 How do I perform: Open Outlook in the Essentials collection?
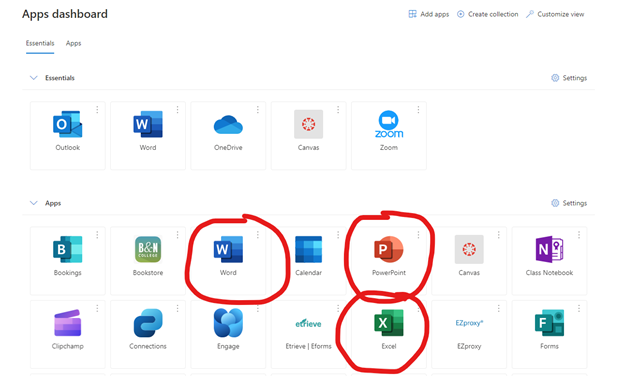[x=68, y=136]
